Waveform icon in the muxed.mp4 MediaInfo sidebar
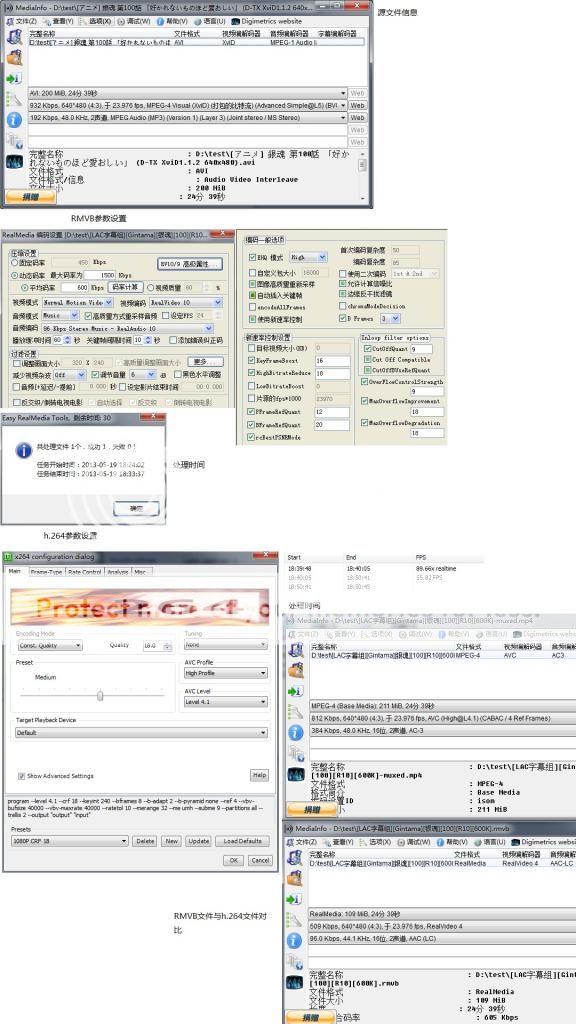Screen dimensions: 576x1024 (x=296, y=775)
